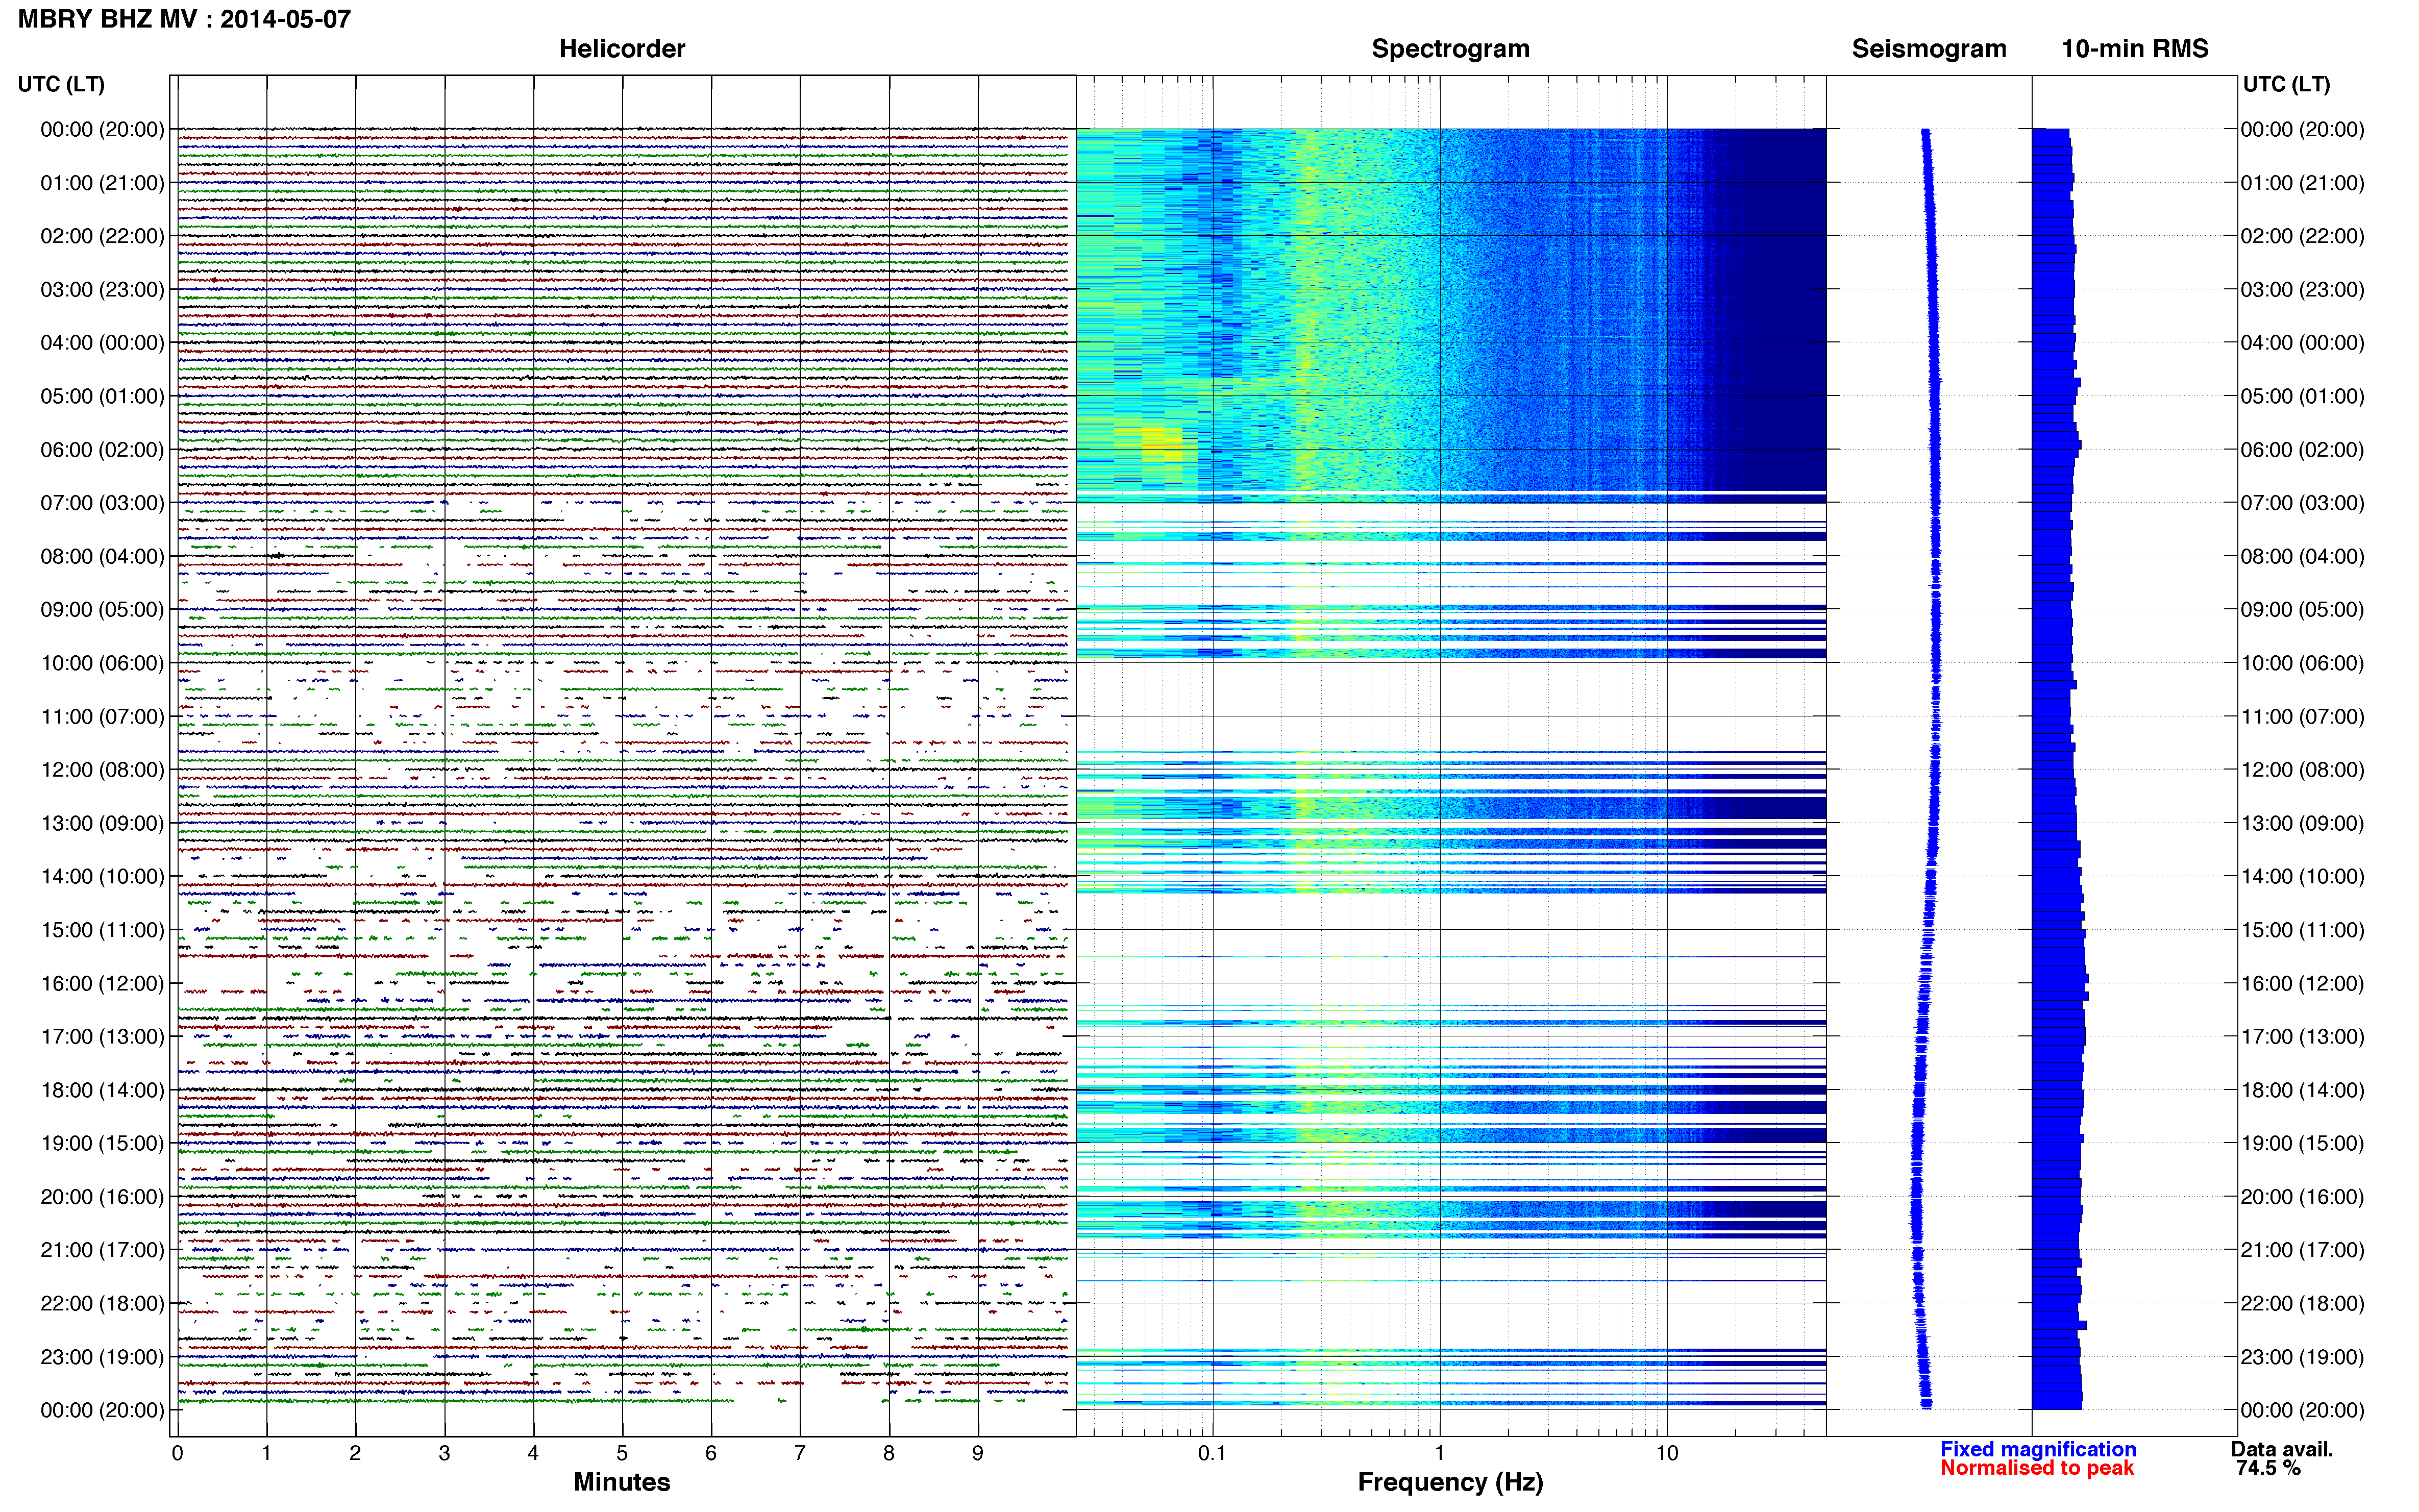The width and height of the screenshot is (2419, 1512).
Task: Click the Minutes axis label
Action: (621, 1481)
